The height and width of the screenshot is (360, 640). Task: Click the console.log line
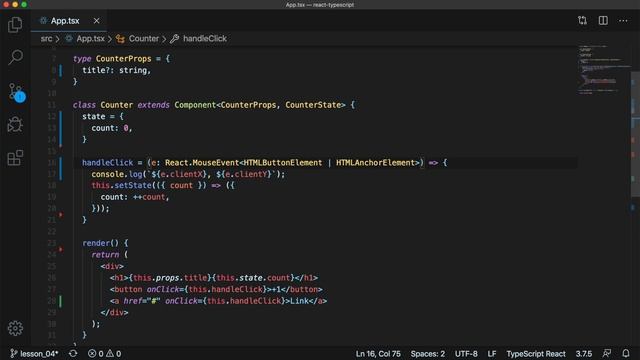tap(188, 174)
